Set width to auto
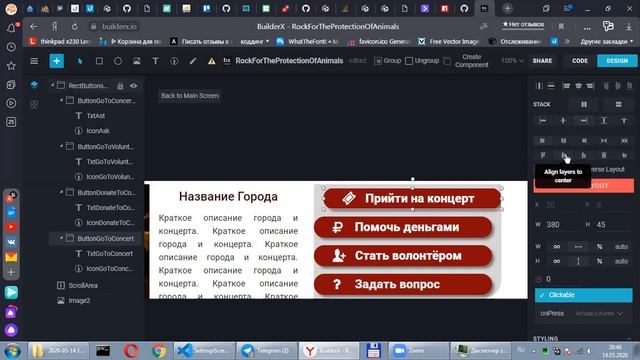The width and height of the screenshot is (640, 360). 622,247
